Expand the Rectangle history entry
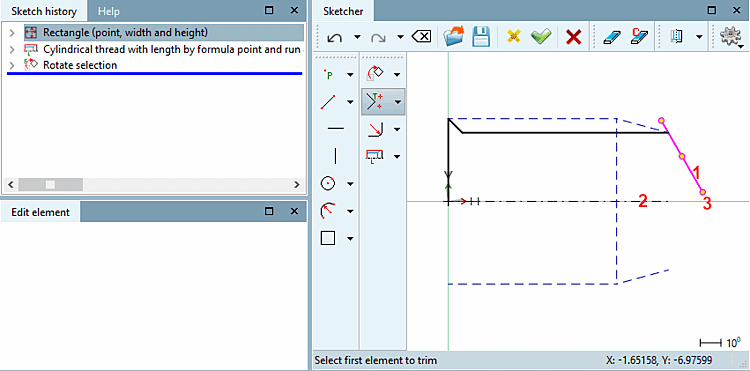This screenshot has width=750, height=371. (12, 33)
